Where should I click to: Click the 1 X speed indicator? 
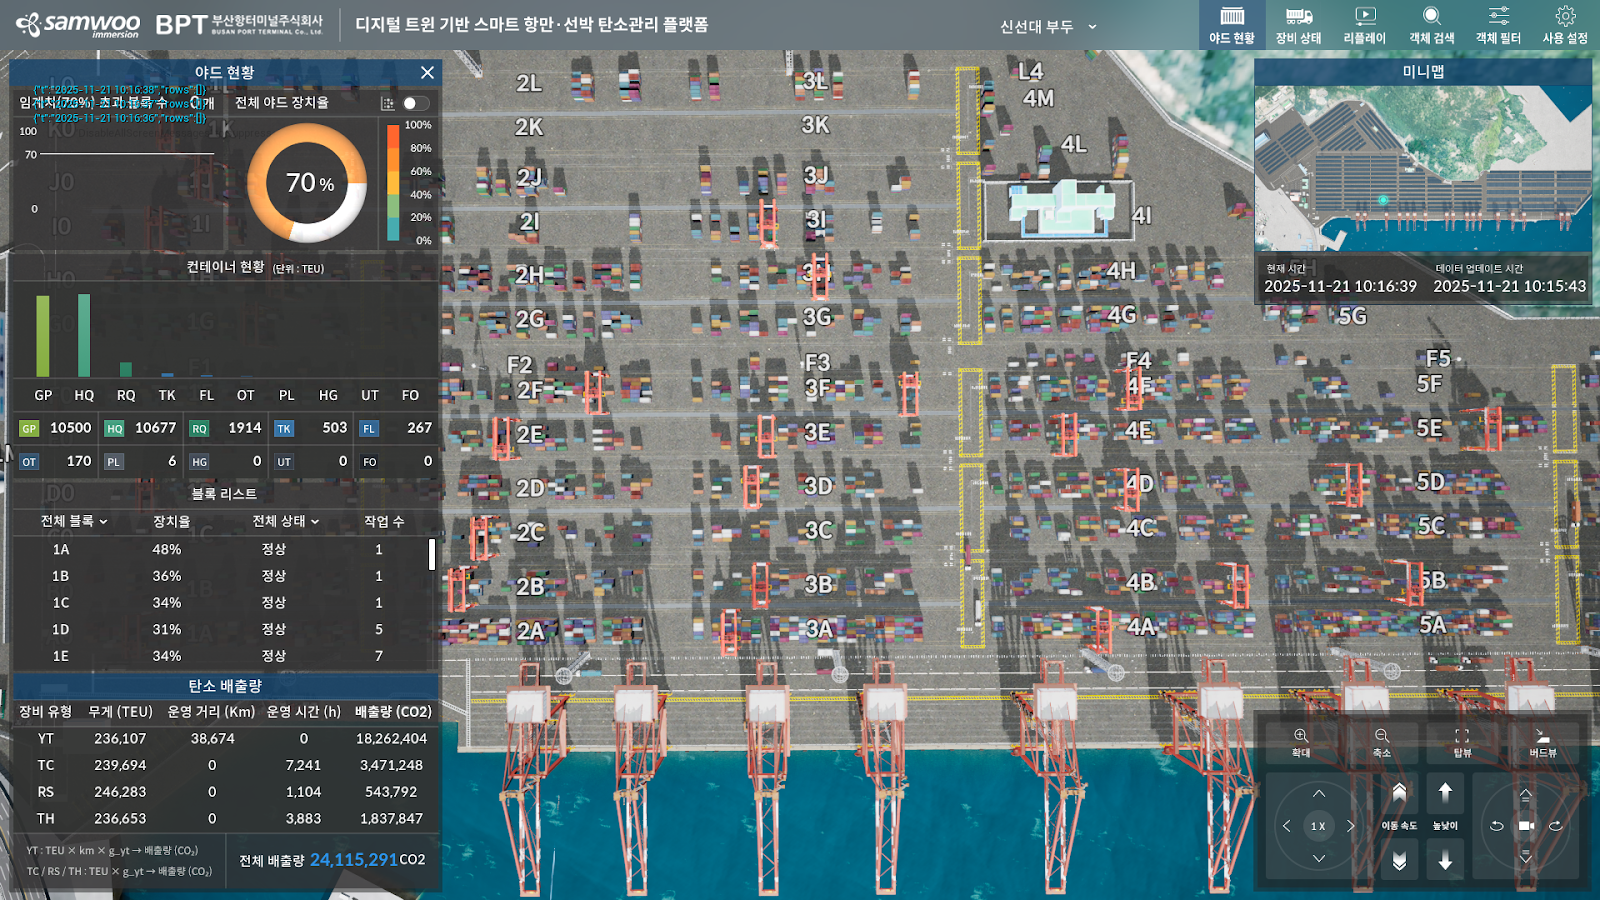[1318, 826]
